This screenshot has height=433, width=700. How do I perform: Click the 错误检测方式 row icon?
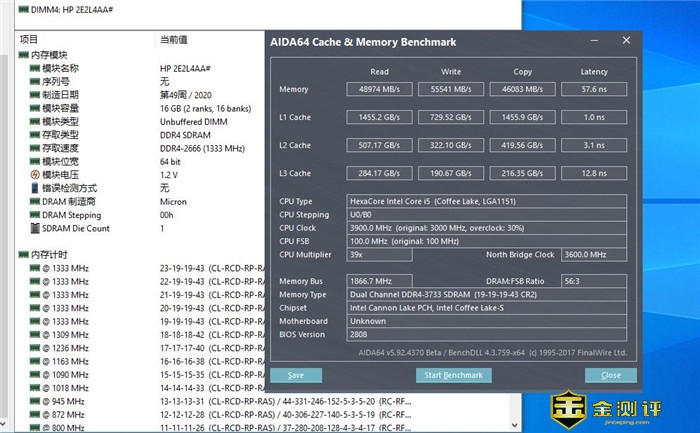[x=35, y=188]
